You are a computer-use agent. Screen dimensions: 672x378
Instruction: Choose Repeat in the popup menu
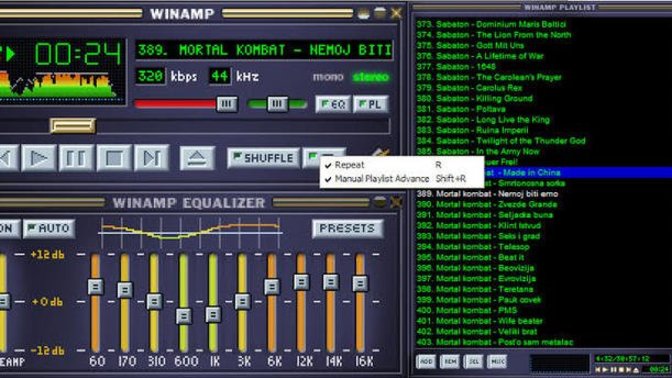(402, 165)
